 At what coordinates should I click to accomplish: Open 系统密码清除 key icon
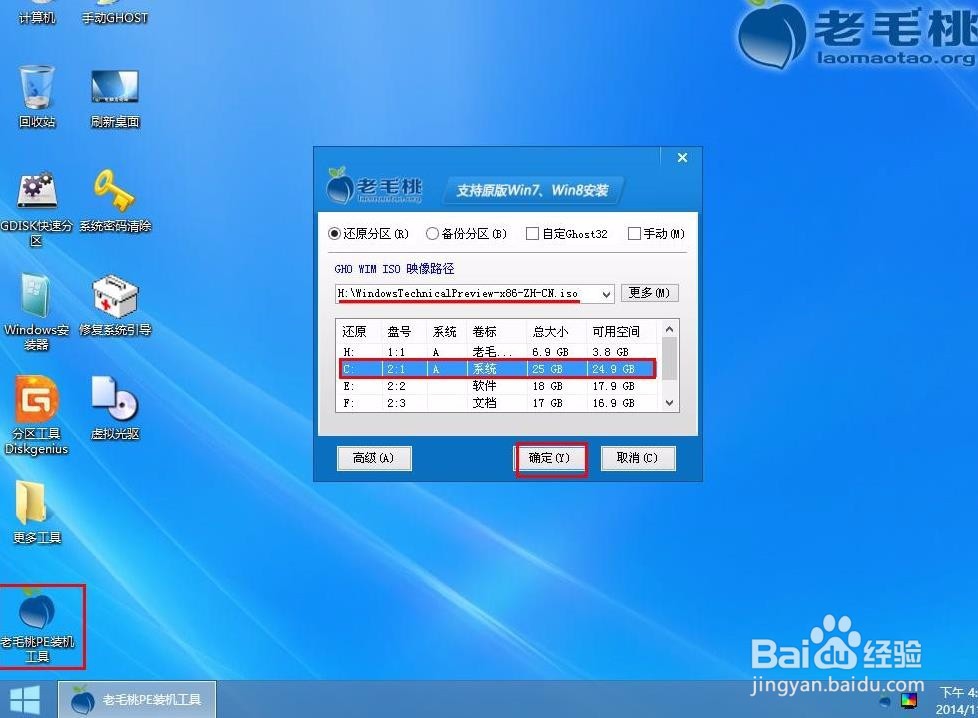(115, 201)
